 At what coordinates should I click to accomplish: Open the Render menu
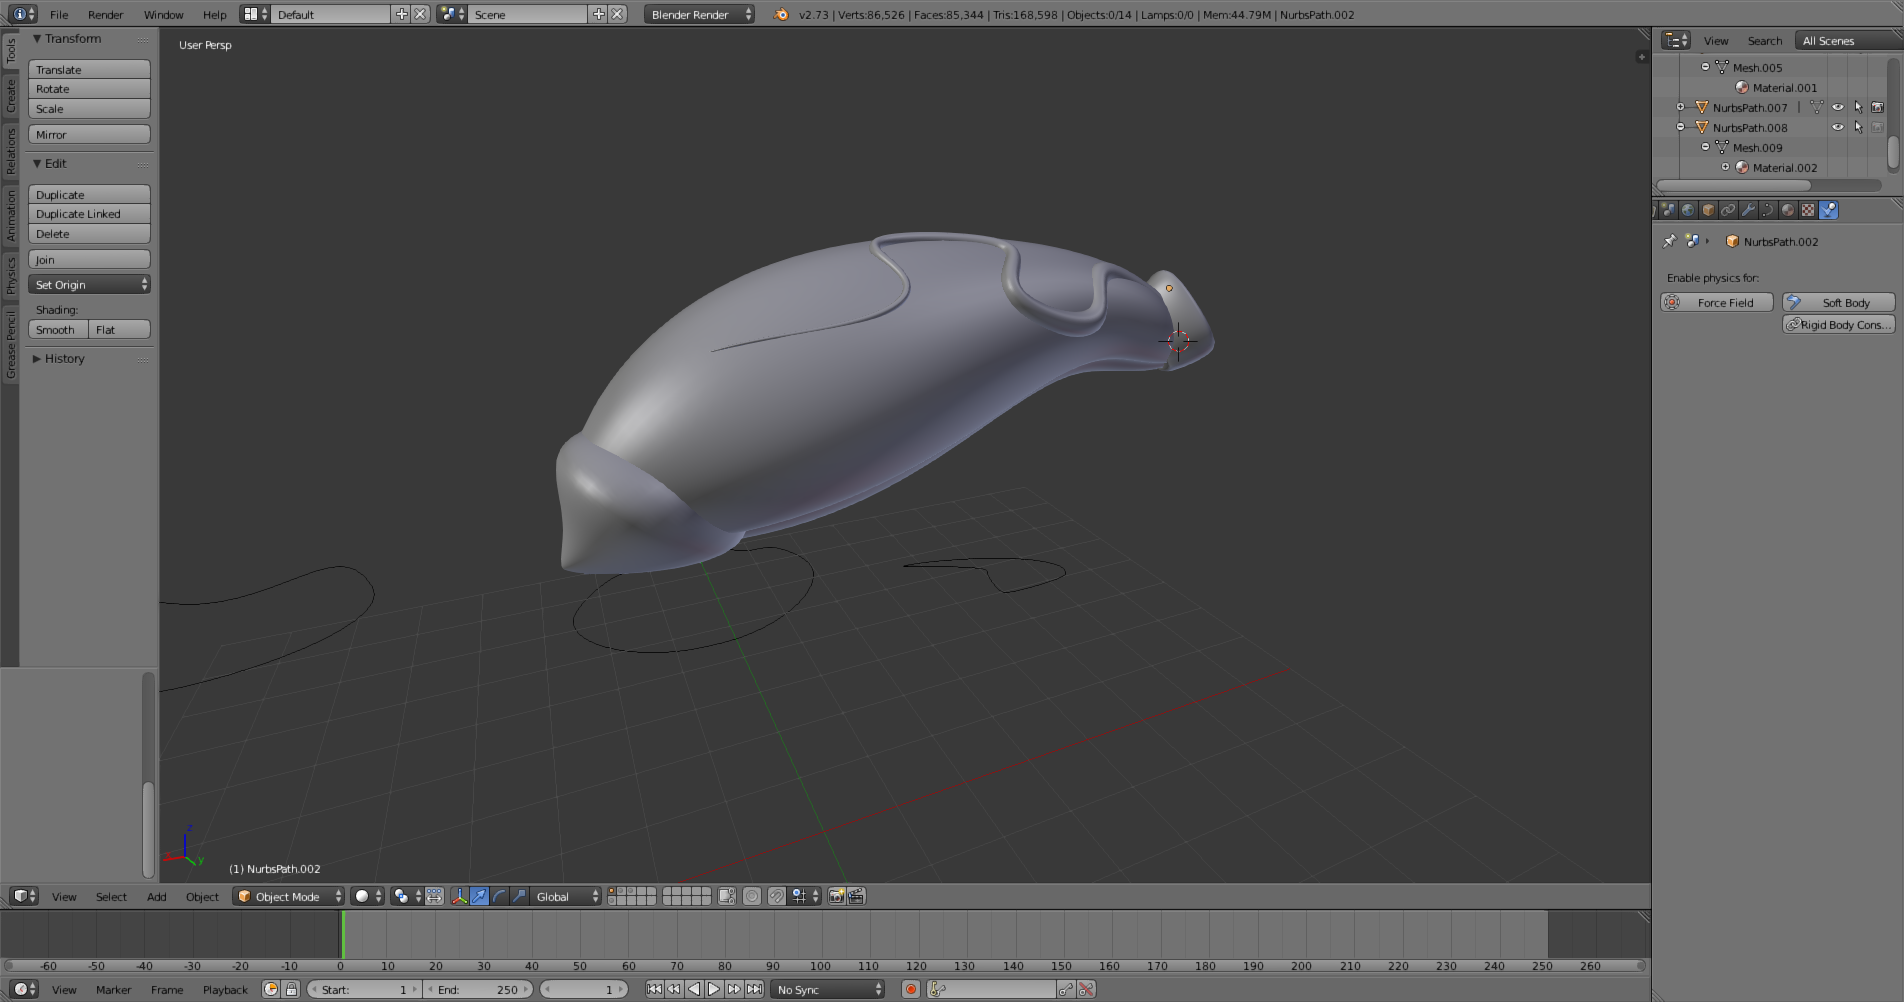[105, 14]
